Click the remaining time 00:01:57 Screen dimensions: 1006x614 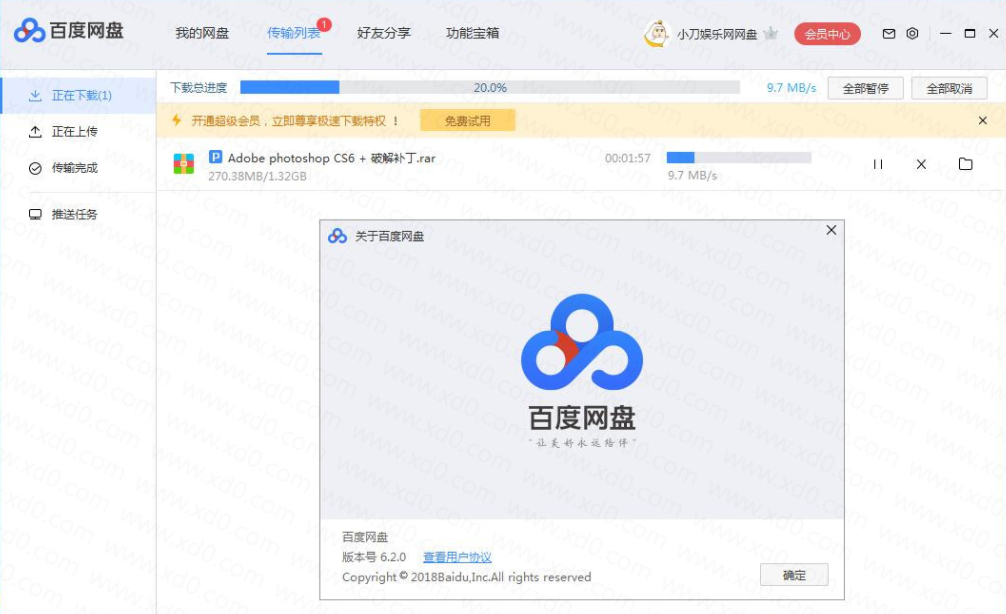pos(627,158)
